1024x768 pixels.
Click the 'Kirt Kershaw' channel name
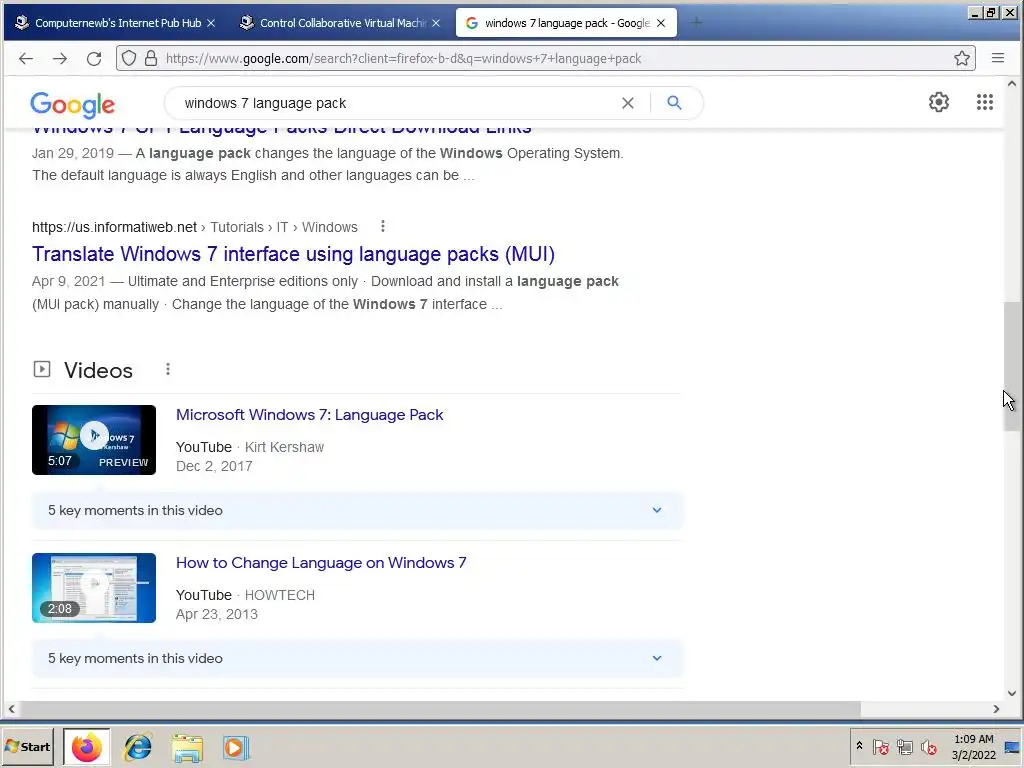click(284, 447)
